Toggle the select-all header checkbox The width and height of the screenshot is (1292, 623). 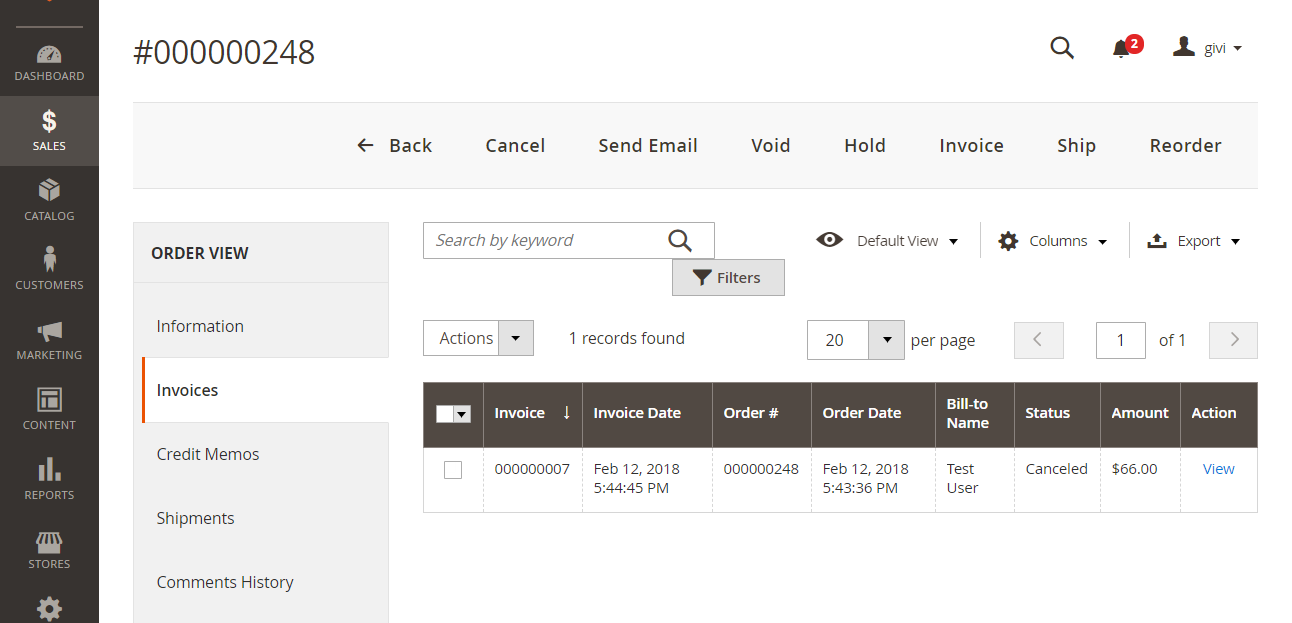point(445,414)
